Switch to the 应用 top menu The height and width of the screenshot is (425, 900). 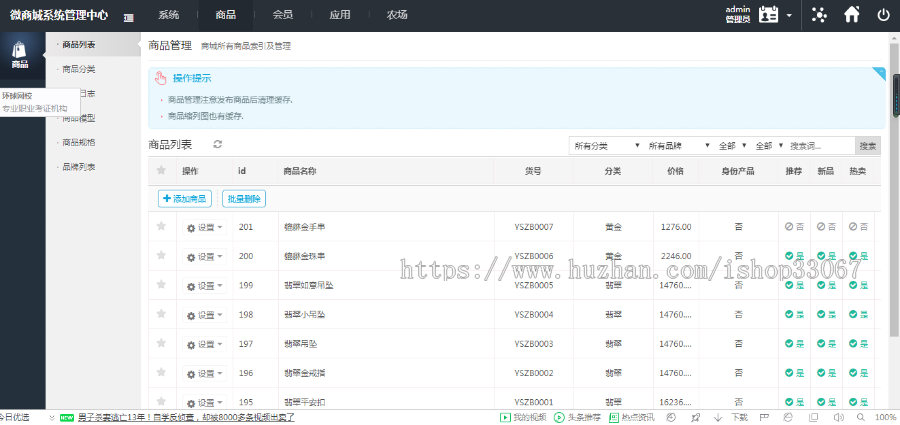[x=340, y=16]
